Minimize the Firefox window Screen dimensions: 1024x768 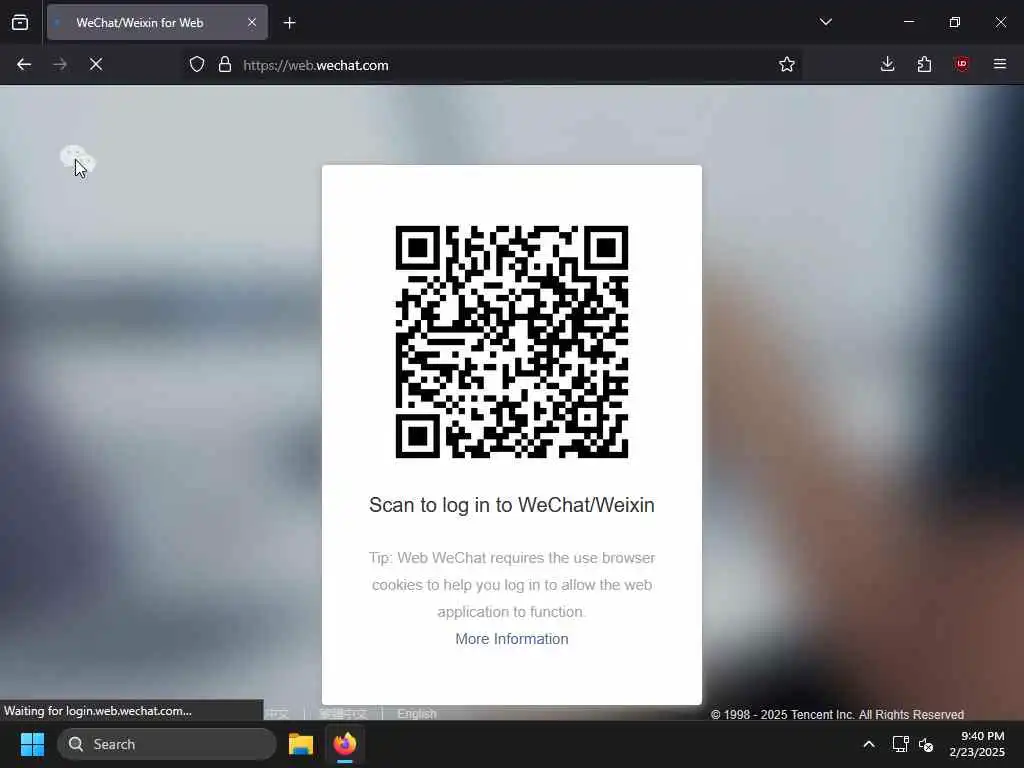(x=908, y=22)
